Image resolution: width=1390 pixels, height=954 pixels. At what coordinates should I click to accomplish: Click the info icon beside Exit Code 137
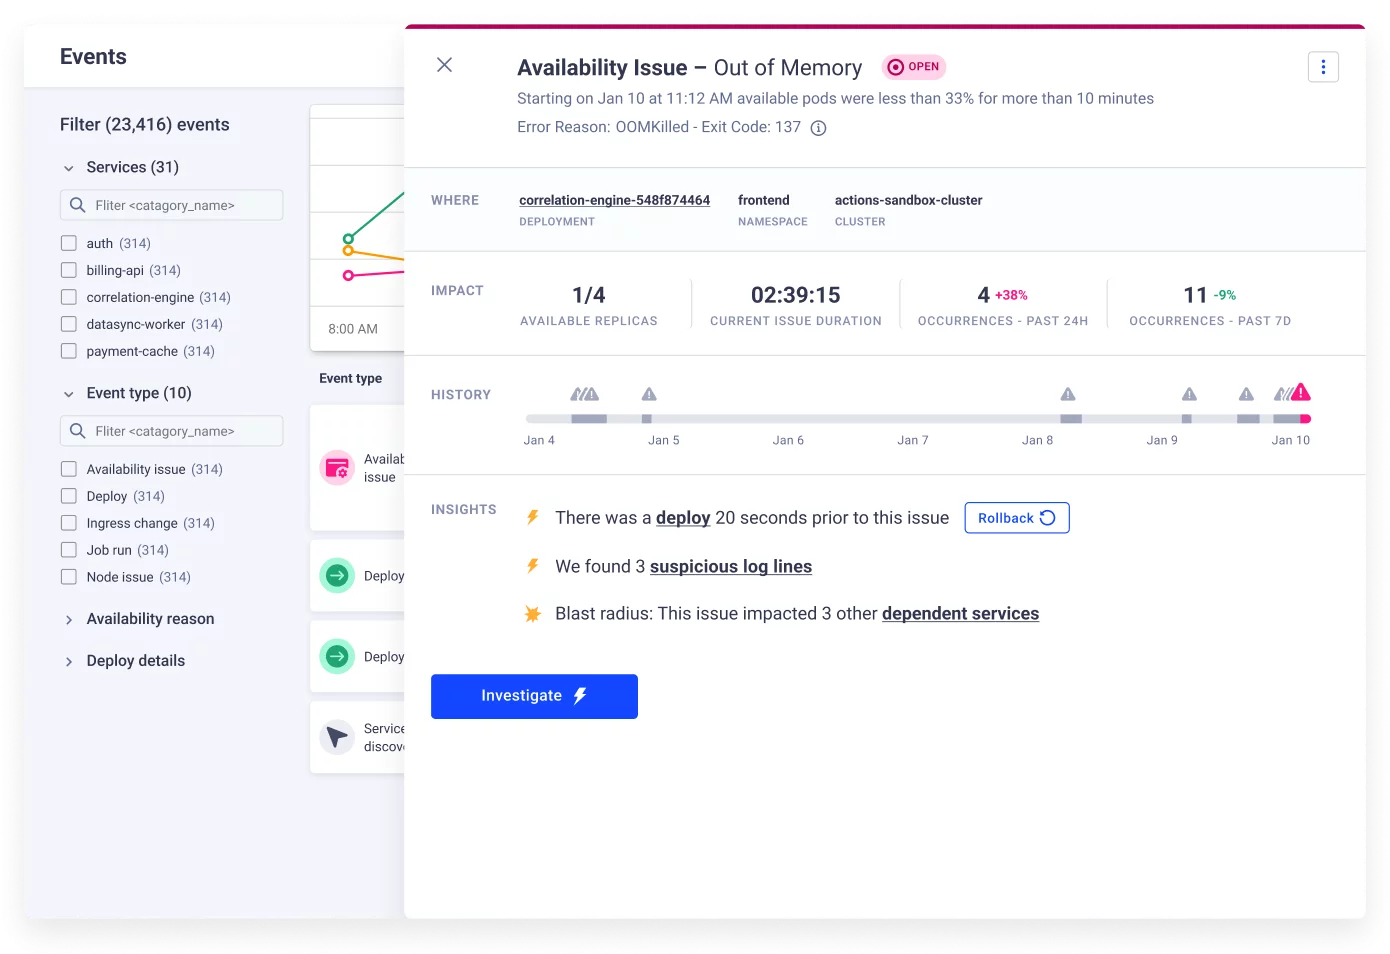(818, 128)
